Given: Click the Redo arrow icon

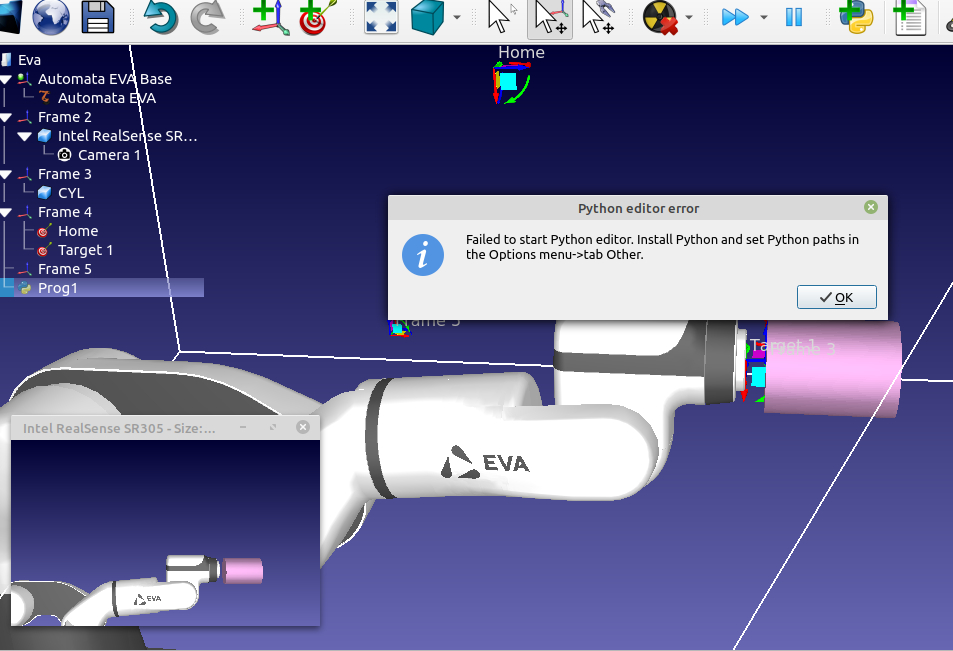Looking at the screenshot, I should coord(208,17).
